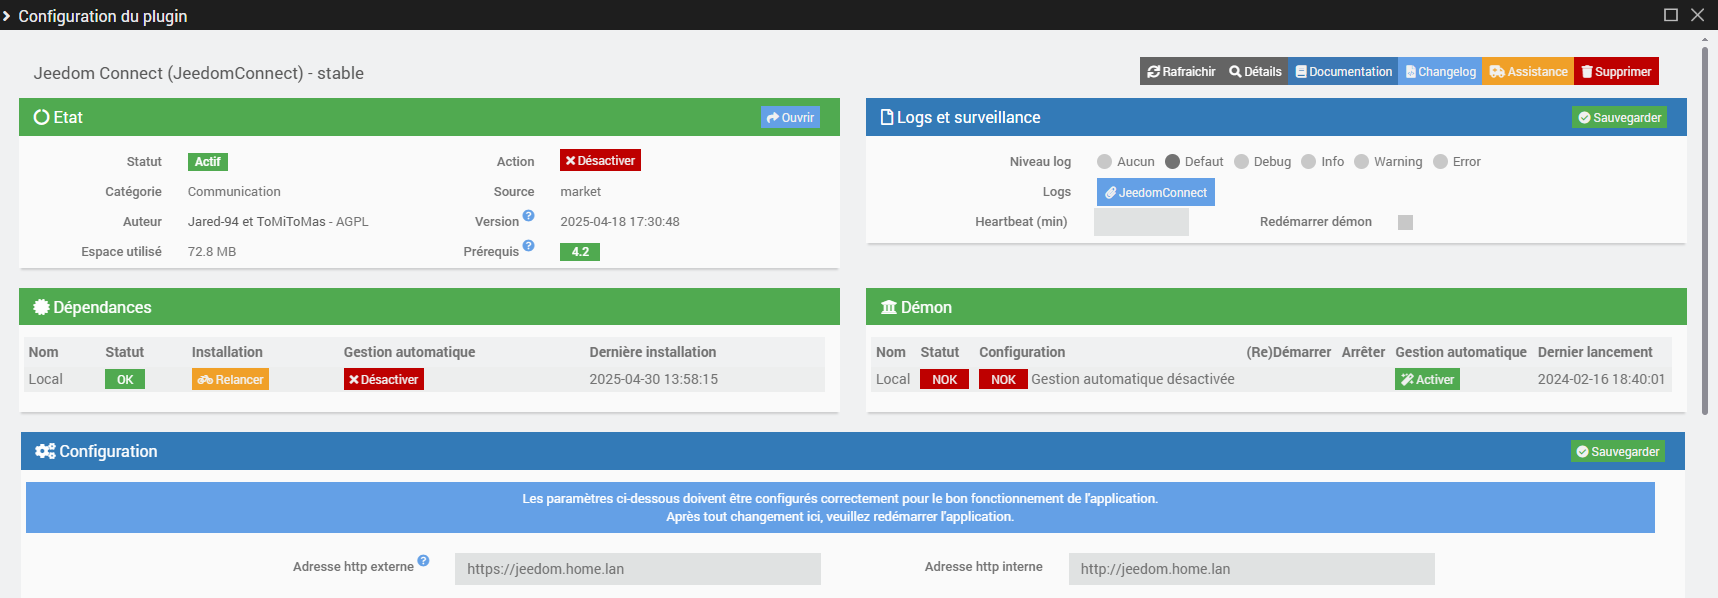Open Assistance for the plugin

[1528, 71]
